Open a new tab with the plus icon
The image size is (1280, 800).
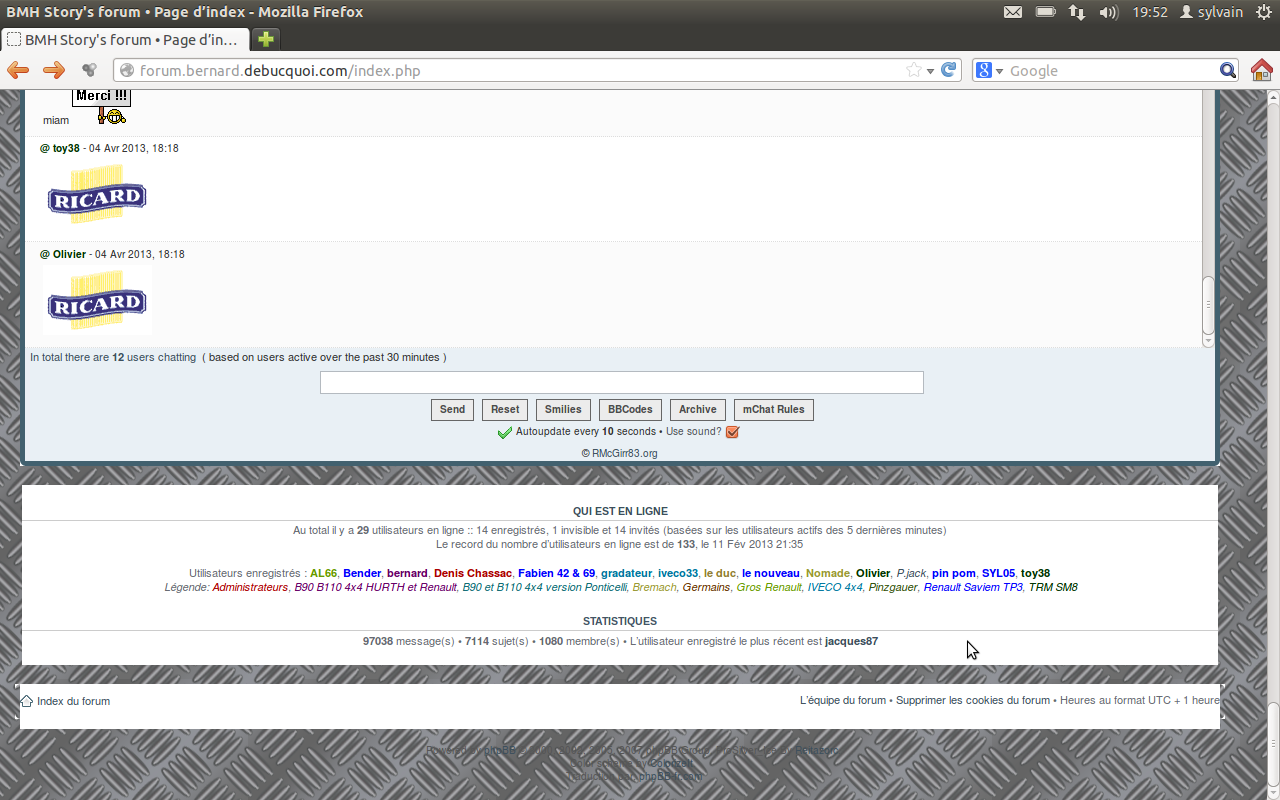click(265, 39)
